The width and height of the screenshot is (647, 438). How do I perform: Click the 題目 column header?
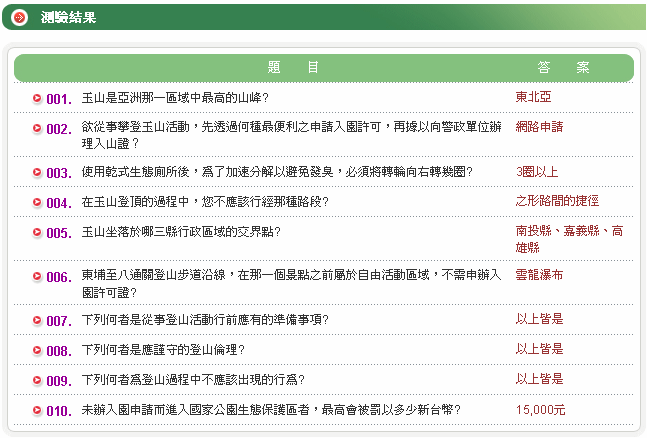point(294,68)
